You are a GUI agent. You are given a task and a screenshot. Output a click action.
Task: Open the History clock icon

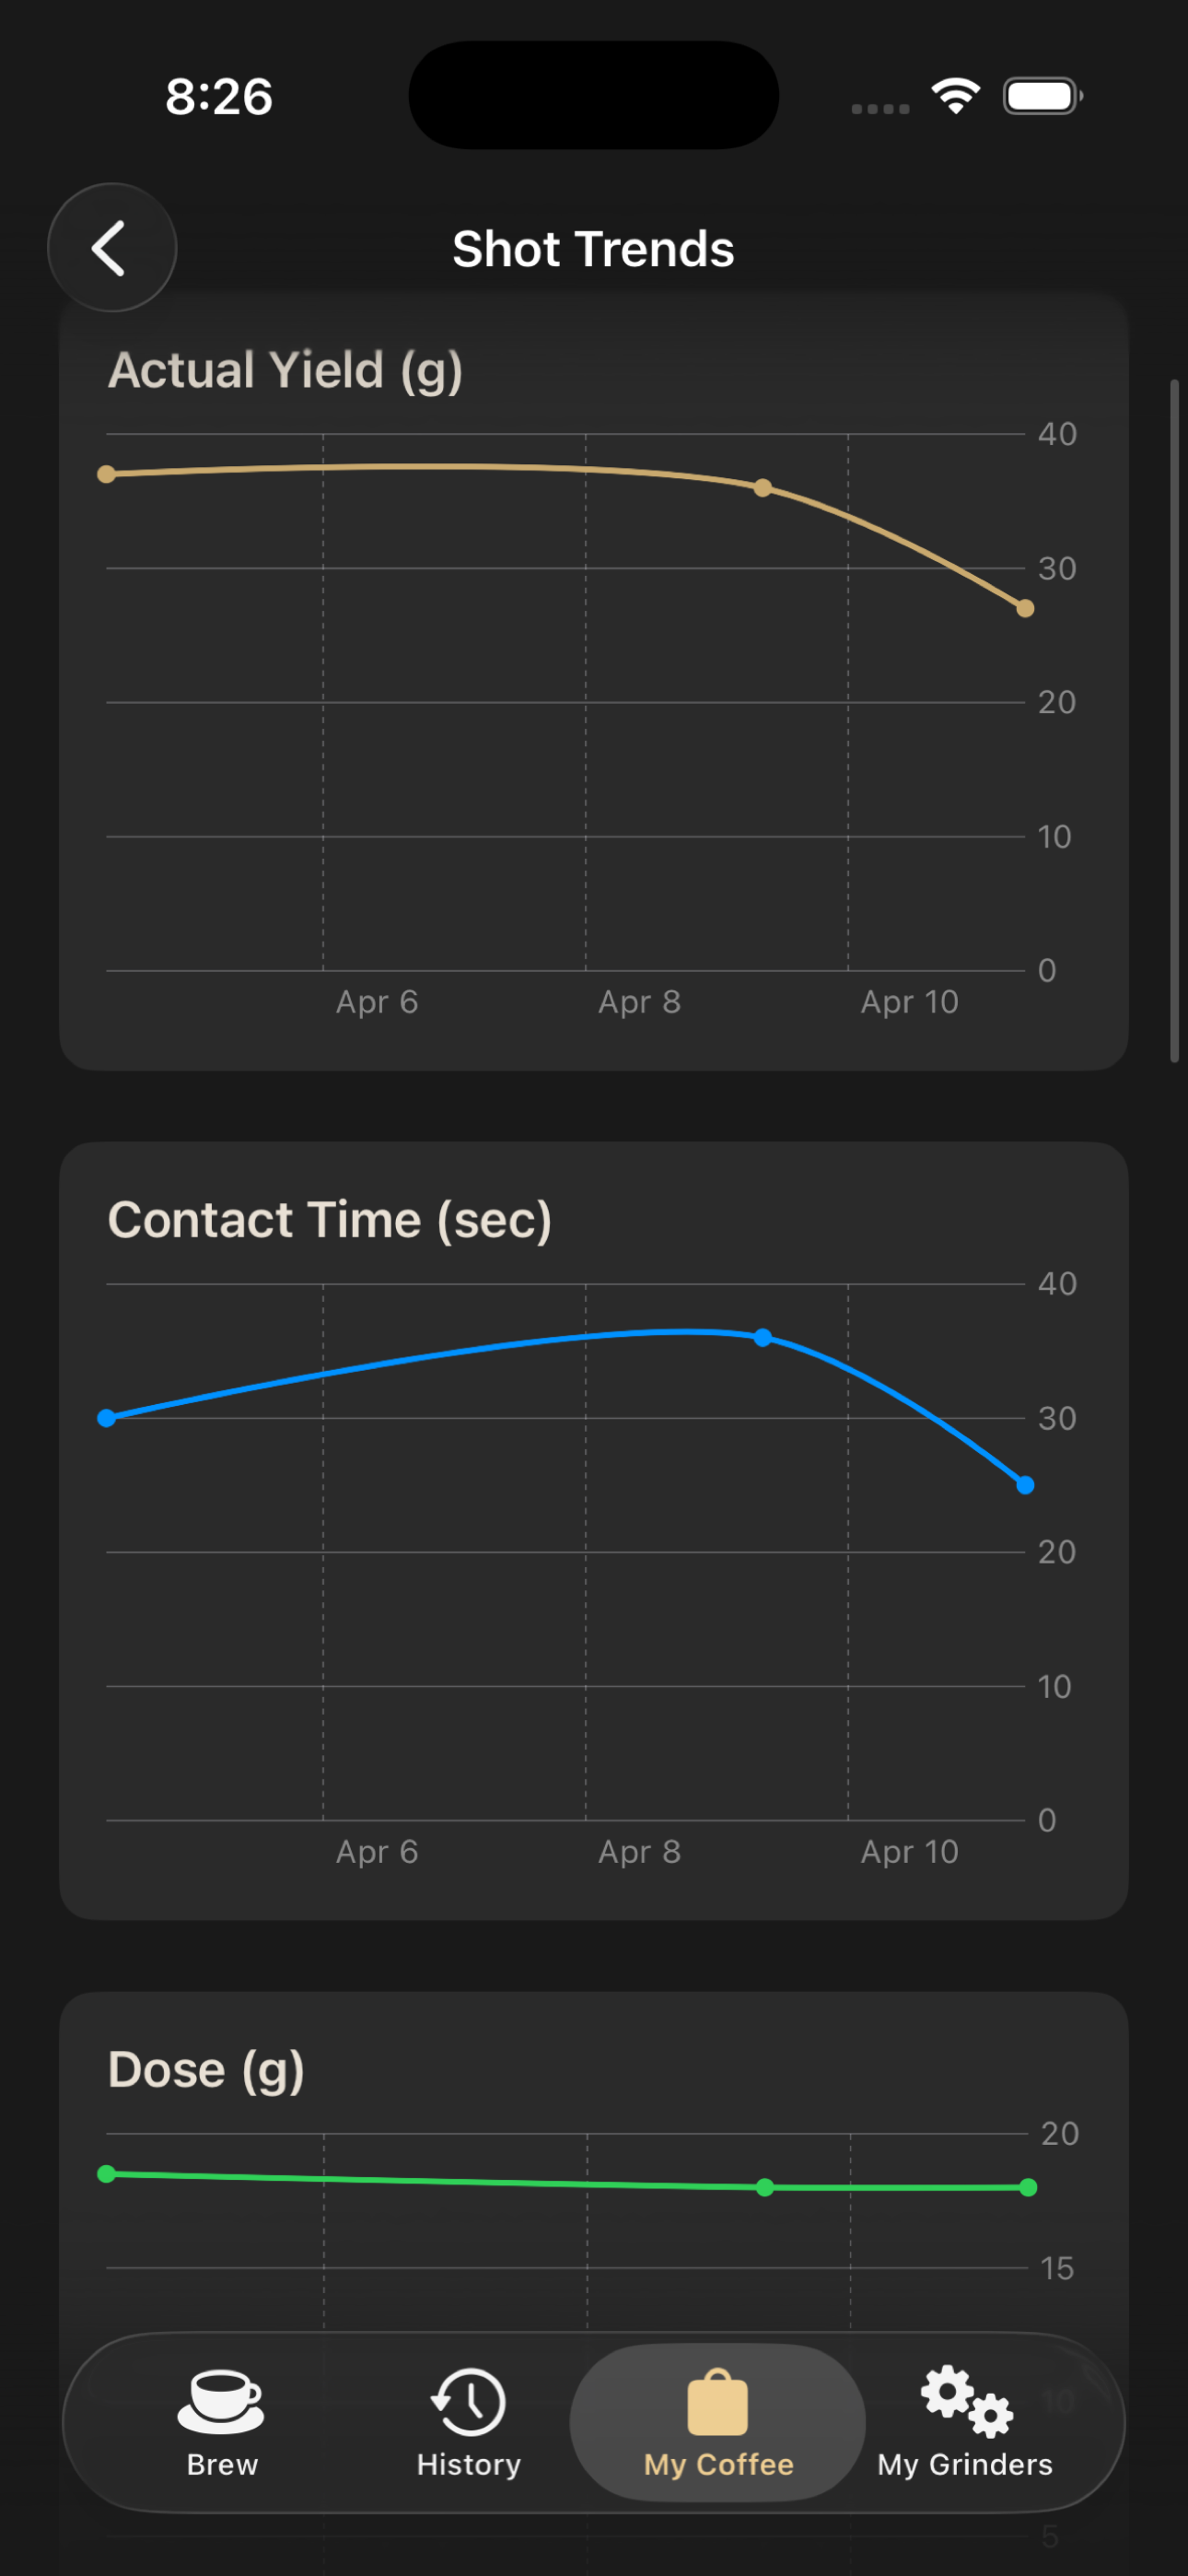[x=468, y=2401]
